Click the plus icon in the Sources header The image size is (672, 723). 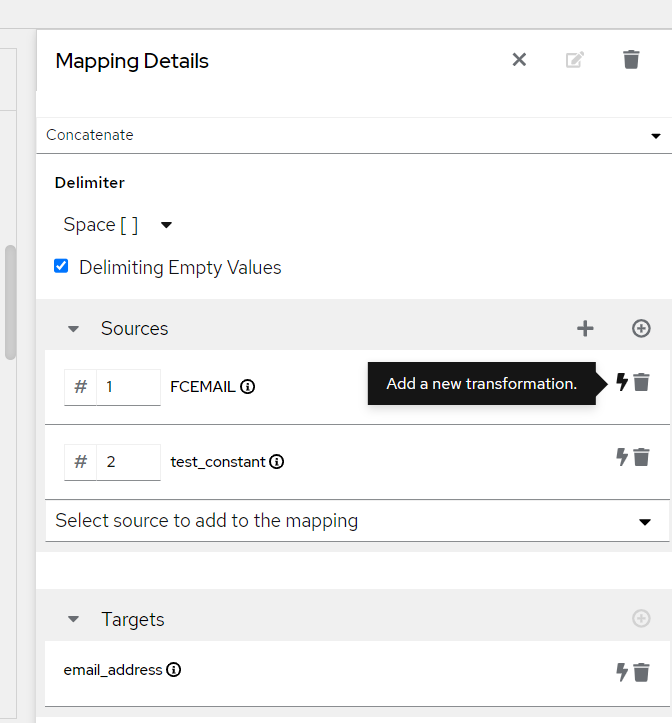[585, 328]
